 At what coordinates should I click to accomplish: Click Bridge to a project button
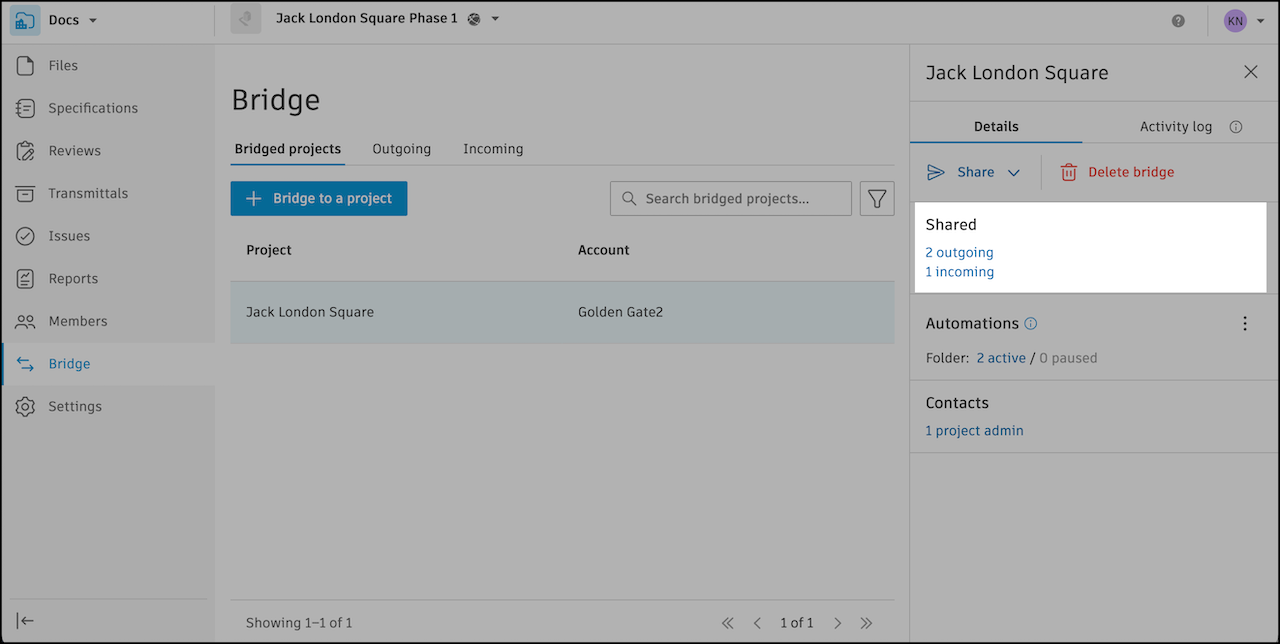click(319, 198)
